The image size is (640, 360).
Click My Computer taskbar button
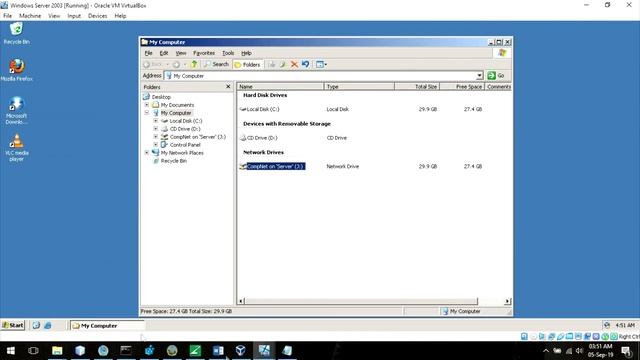click(x=107, y=325)
